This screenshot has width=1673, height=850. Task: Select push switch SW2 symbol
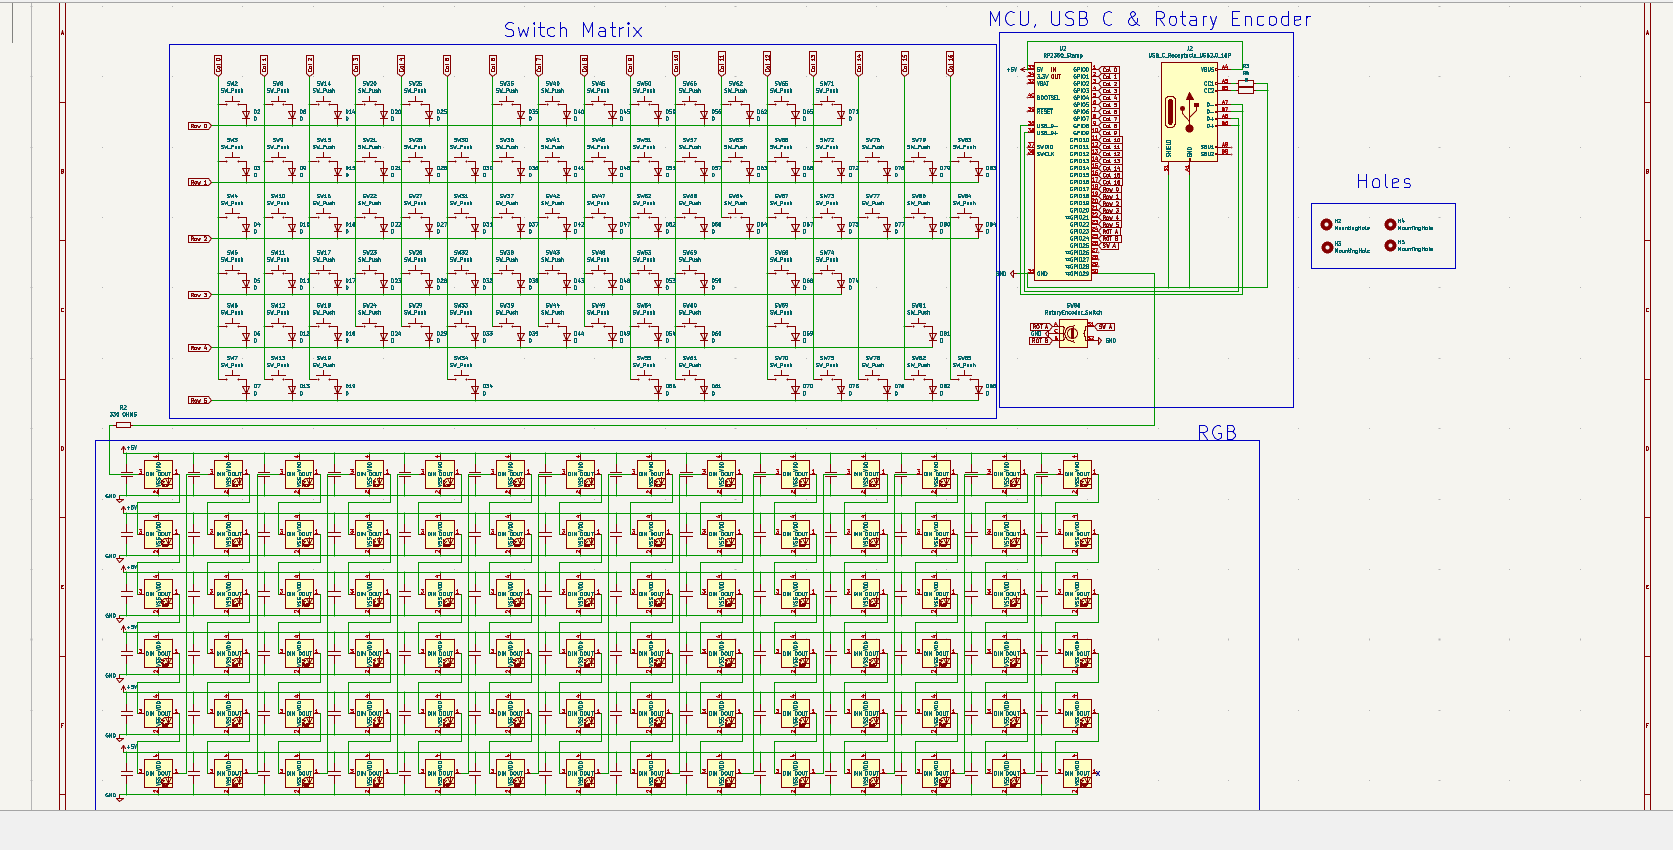pyautogui.click(x=232, y=101)
